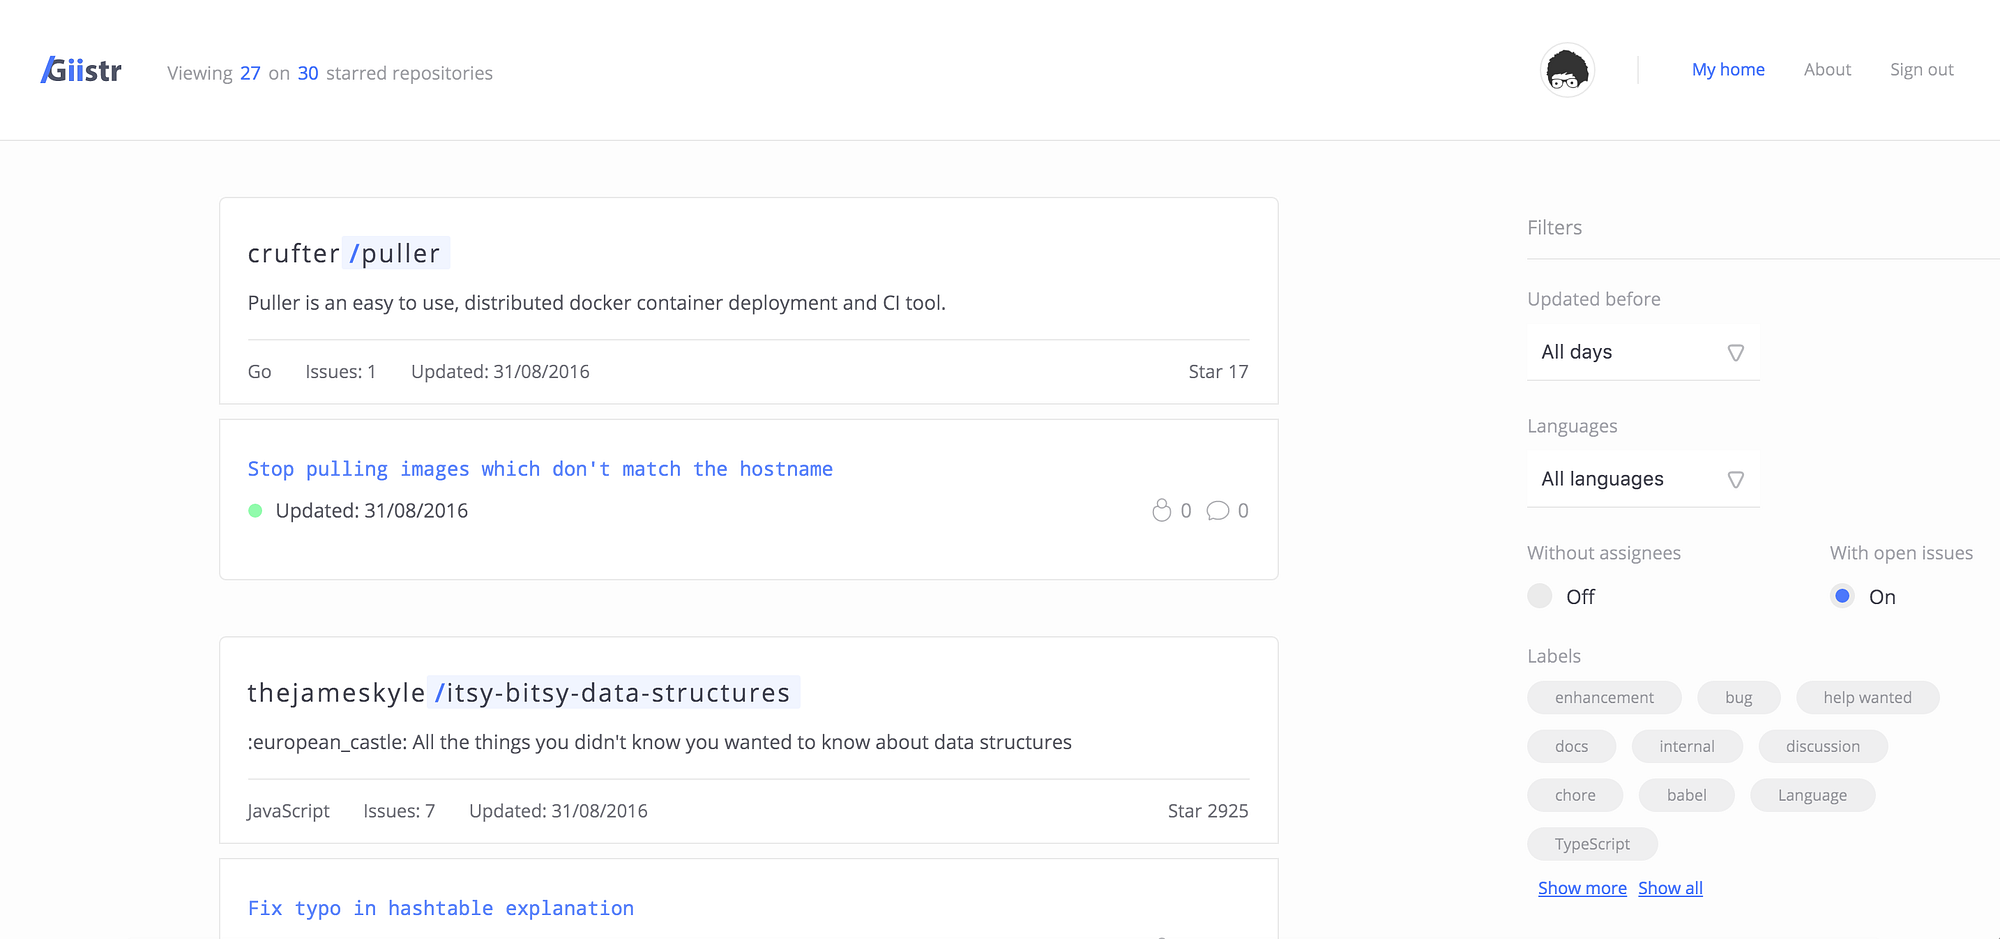Click the comment bubble icon on hostname issue
This screenshot has height=939, width=2000.
click(x=1217, y=511)
